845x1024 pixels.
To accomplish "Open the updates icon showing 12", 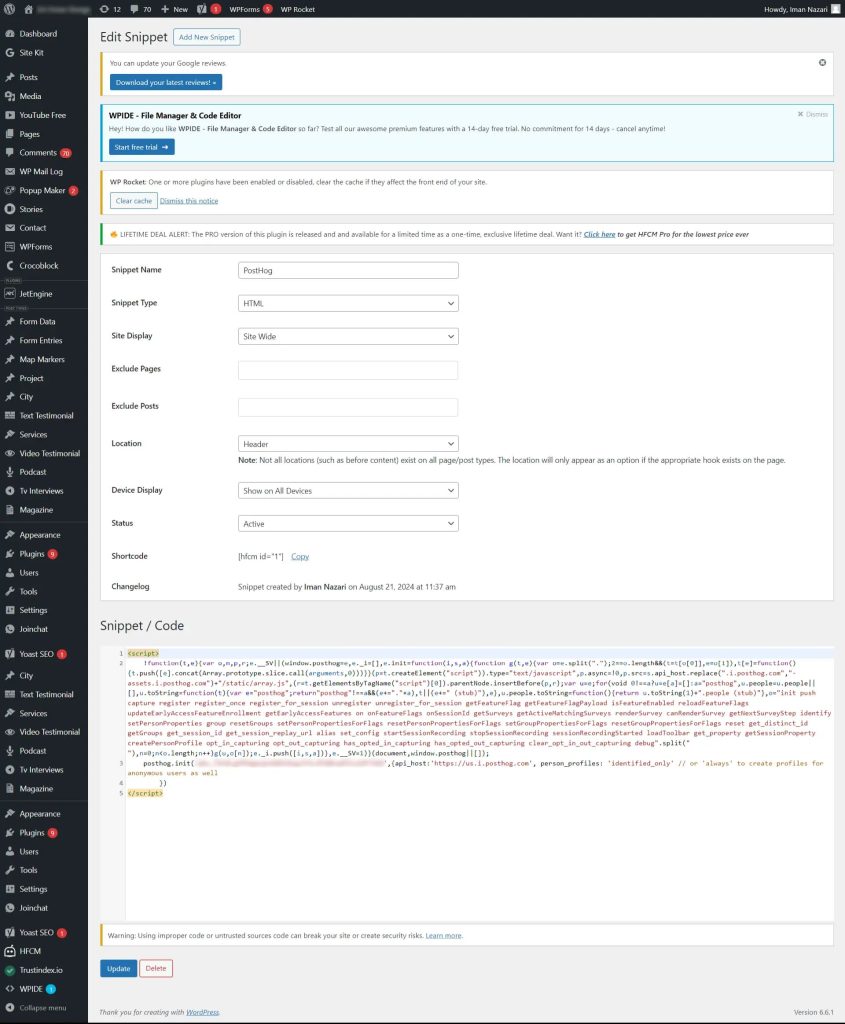I will click(110, 9).
